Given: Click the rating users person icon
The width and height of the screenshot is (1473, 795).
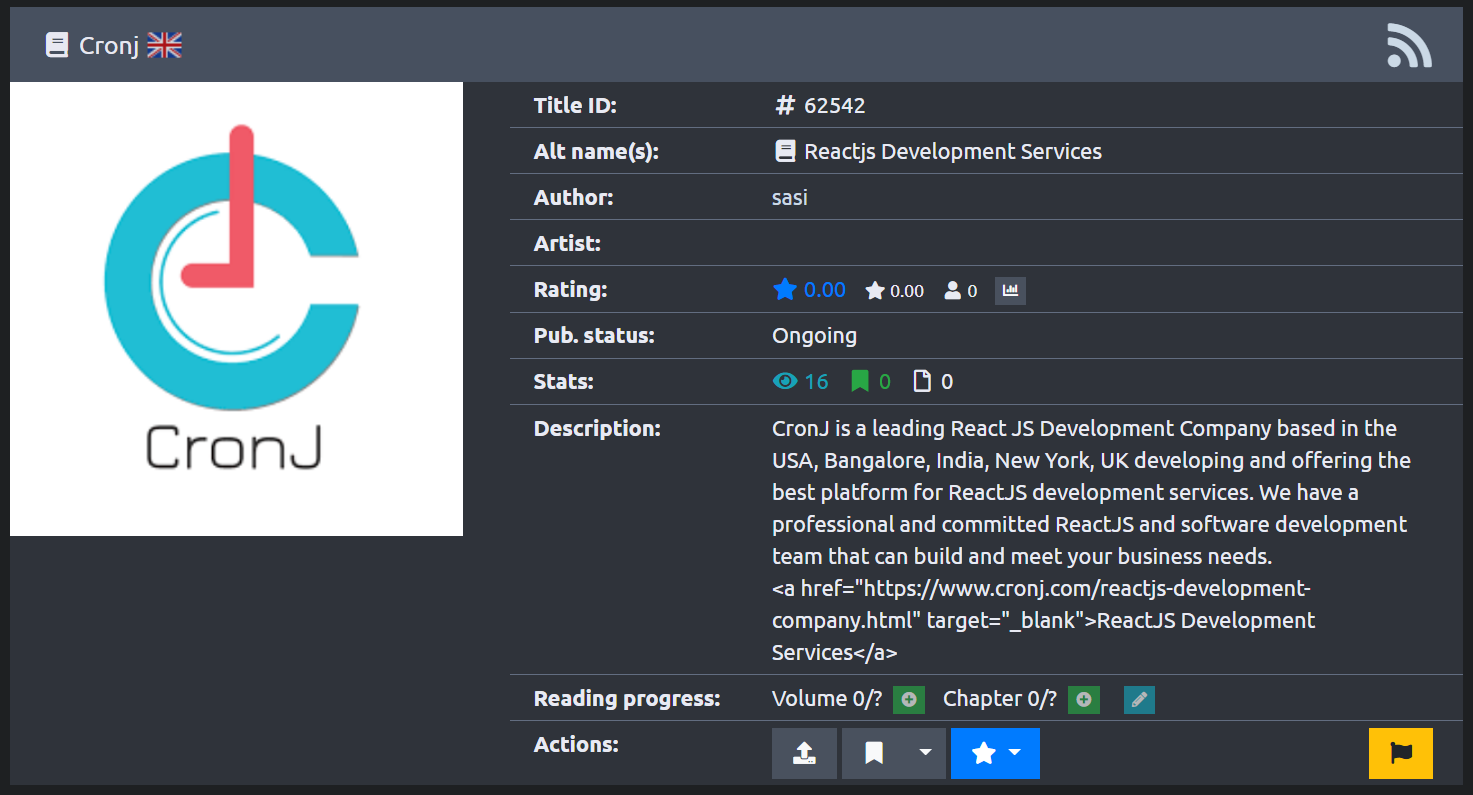Looking at the screenshot, I should 953,291.
